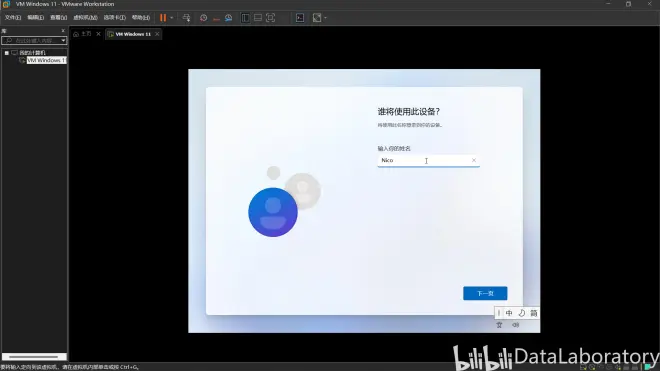Take a snapshot of the VM
The image size is (660, 371).
203,18
